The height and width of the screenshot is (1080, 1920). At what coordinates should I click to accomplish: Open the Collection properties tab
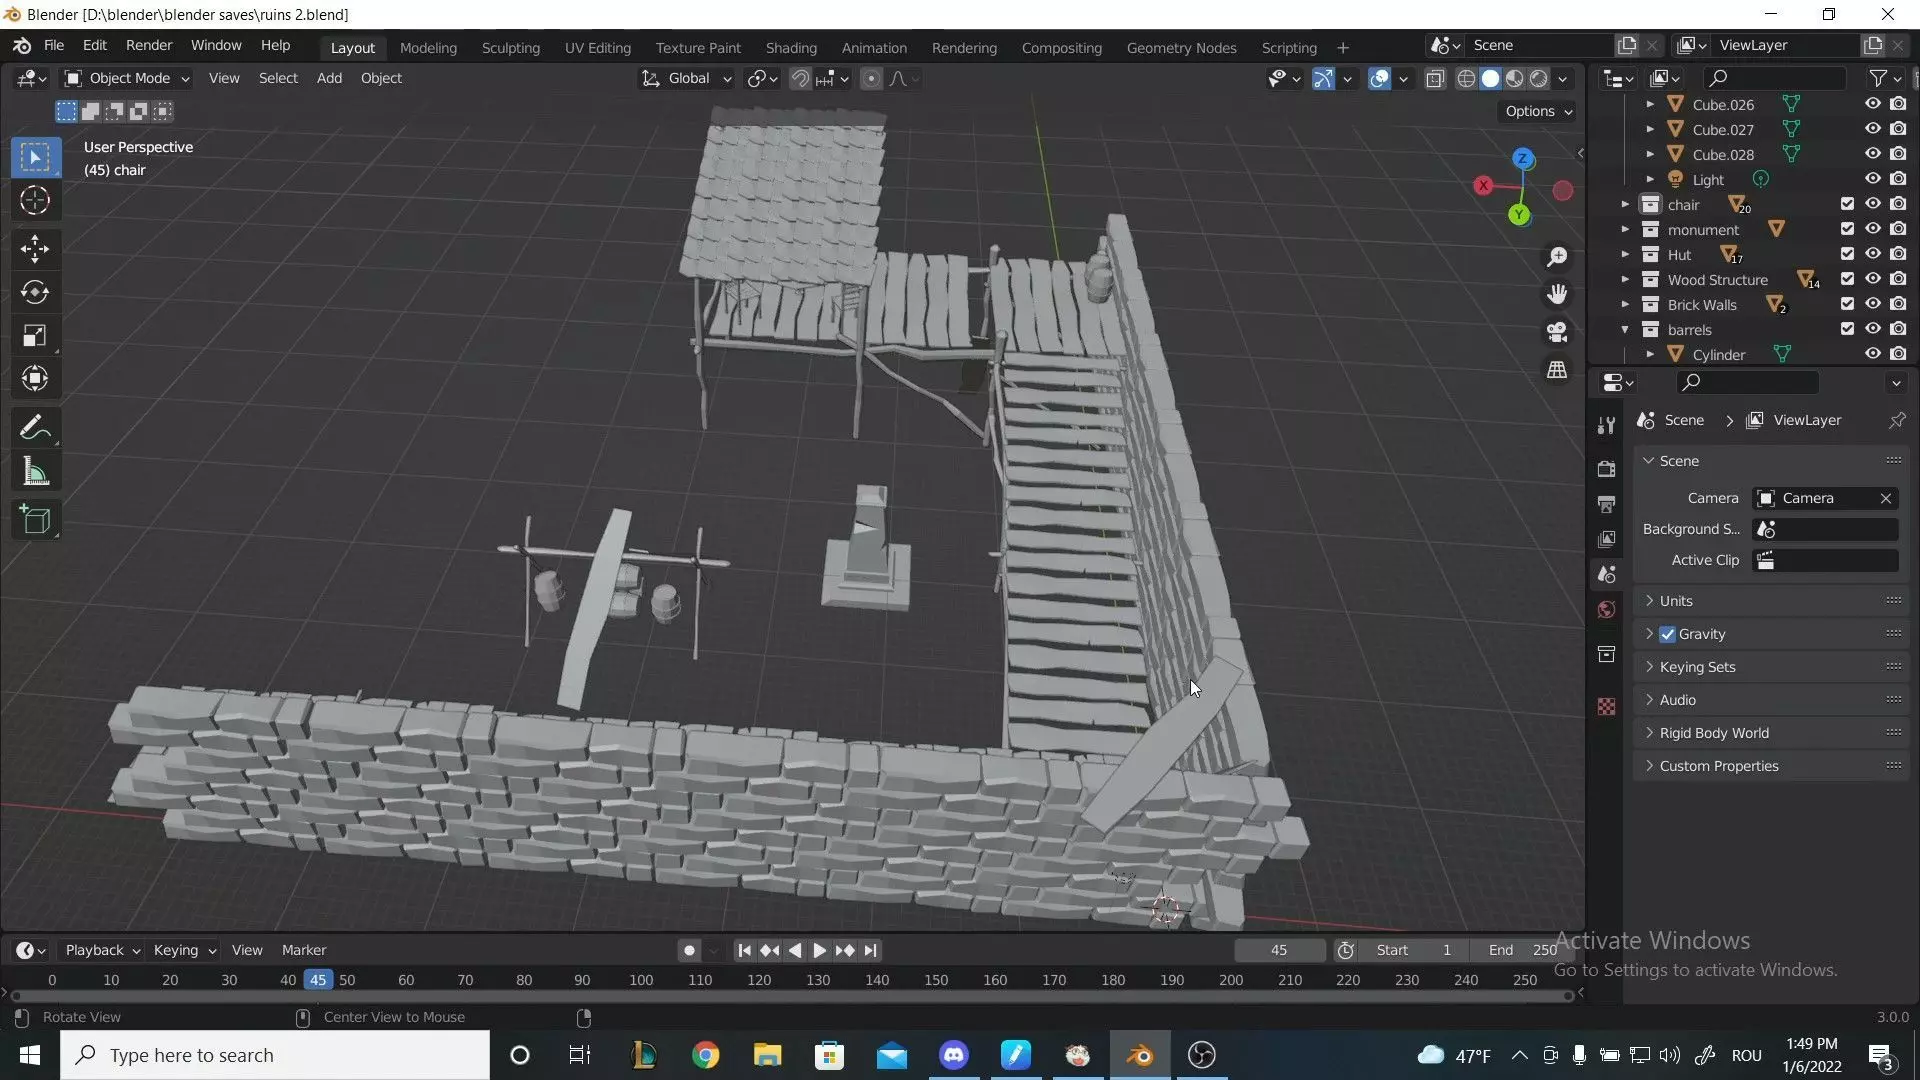1606,655
